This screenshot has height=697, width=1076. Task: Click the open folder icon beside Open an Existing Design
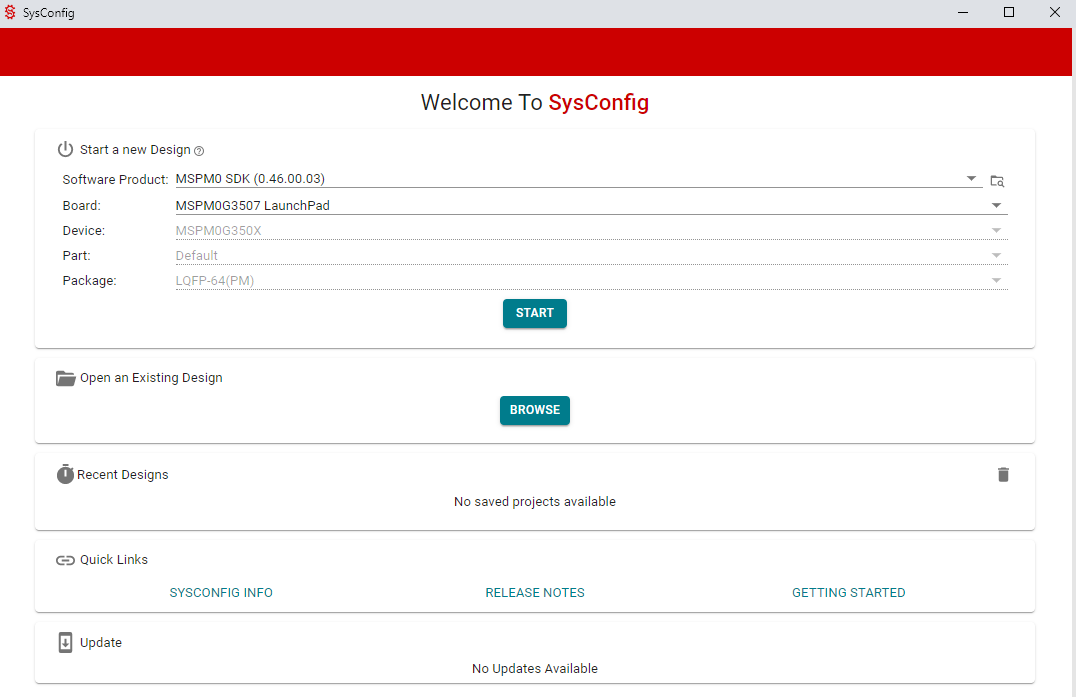(x=66, y=378)
